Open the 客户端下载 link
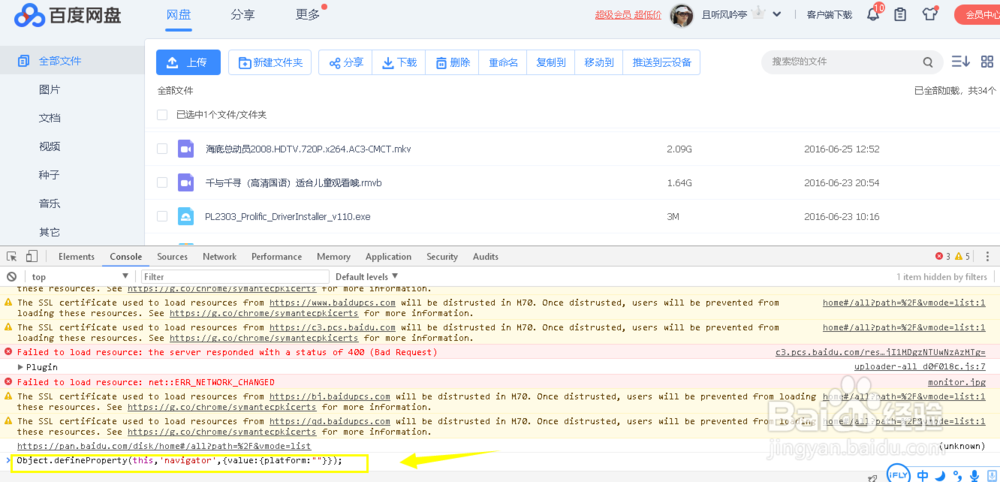The width and height of the screenshot is (1000, 482). click(829, 15)
